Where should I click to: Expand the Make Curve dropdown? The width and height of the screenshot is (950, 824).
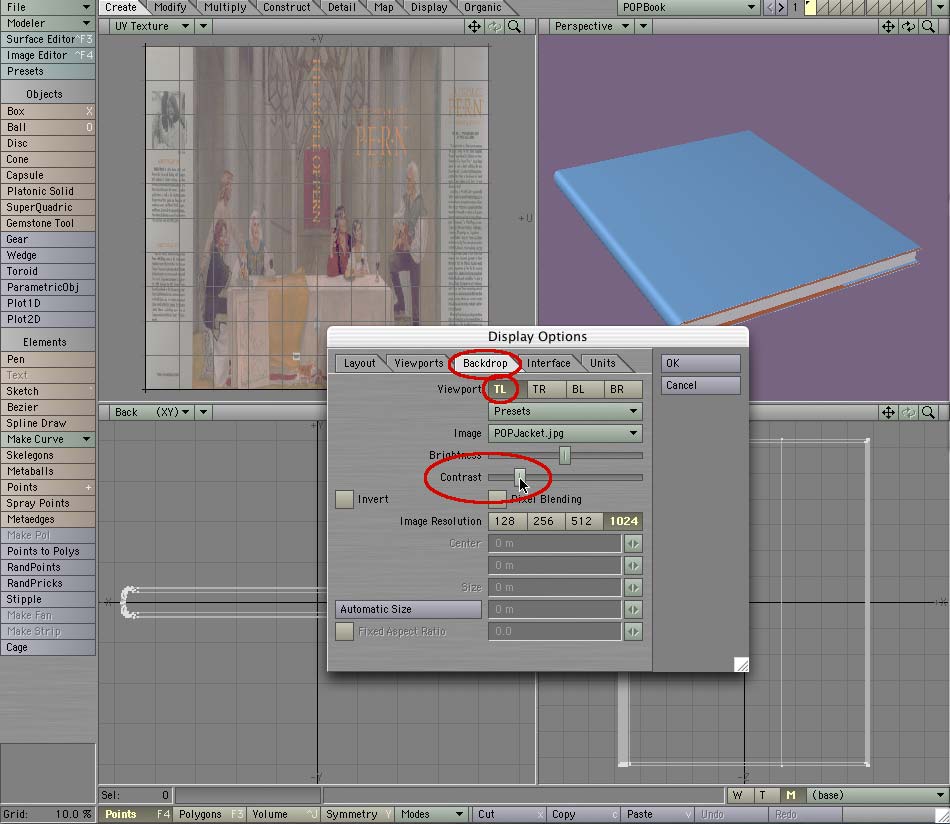pyautogui.click(x=47, y=439)
